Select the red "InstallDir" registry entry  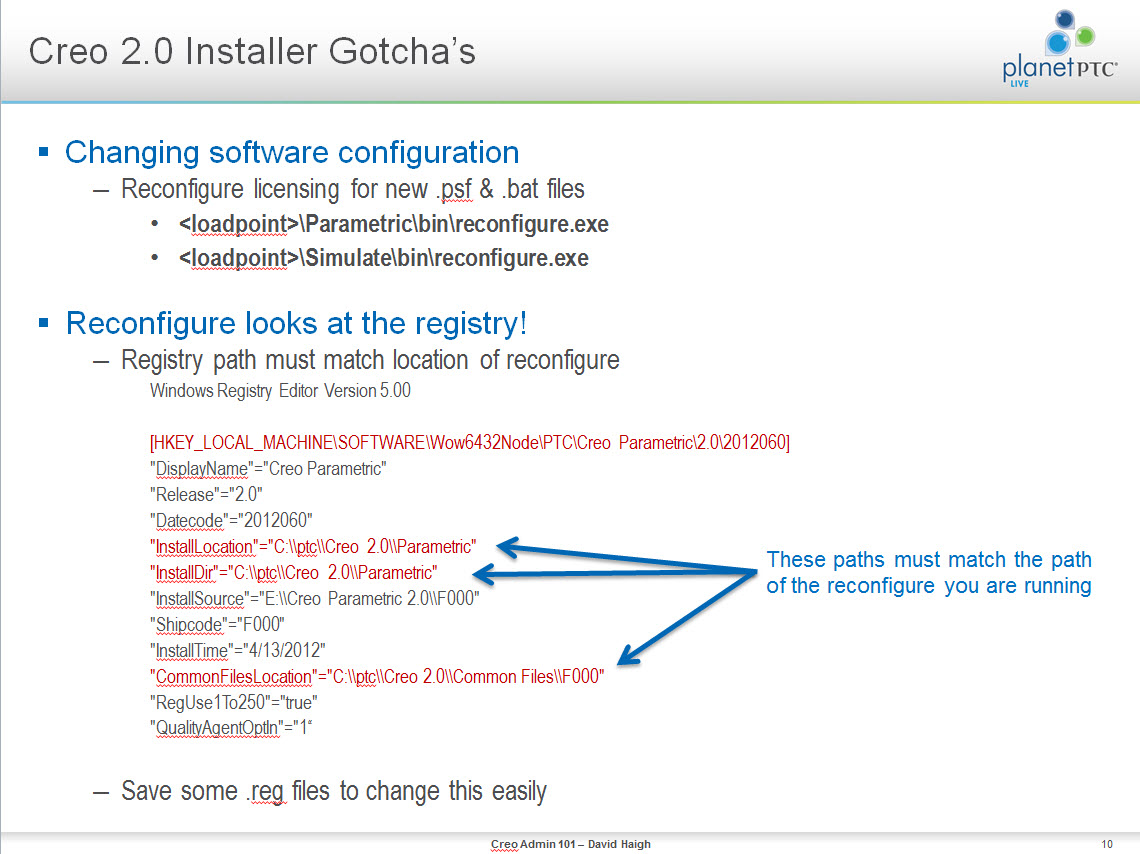[x=294, y=573]
